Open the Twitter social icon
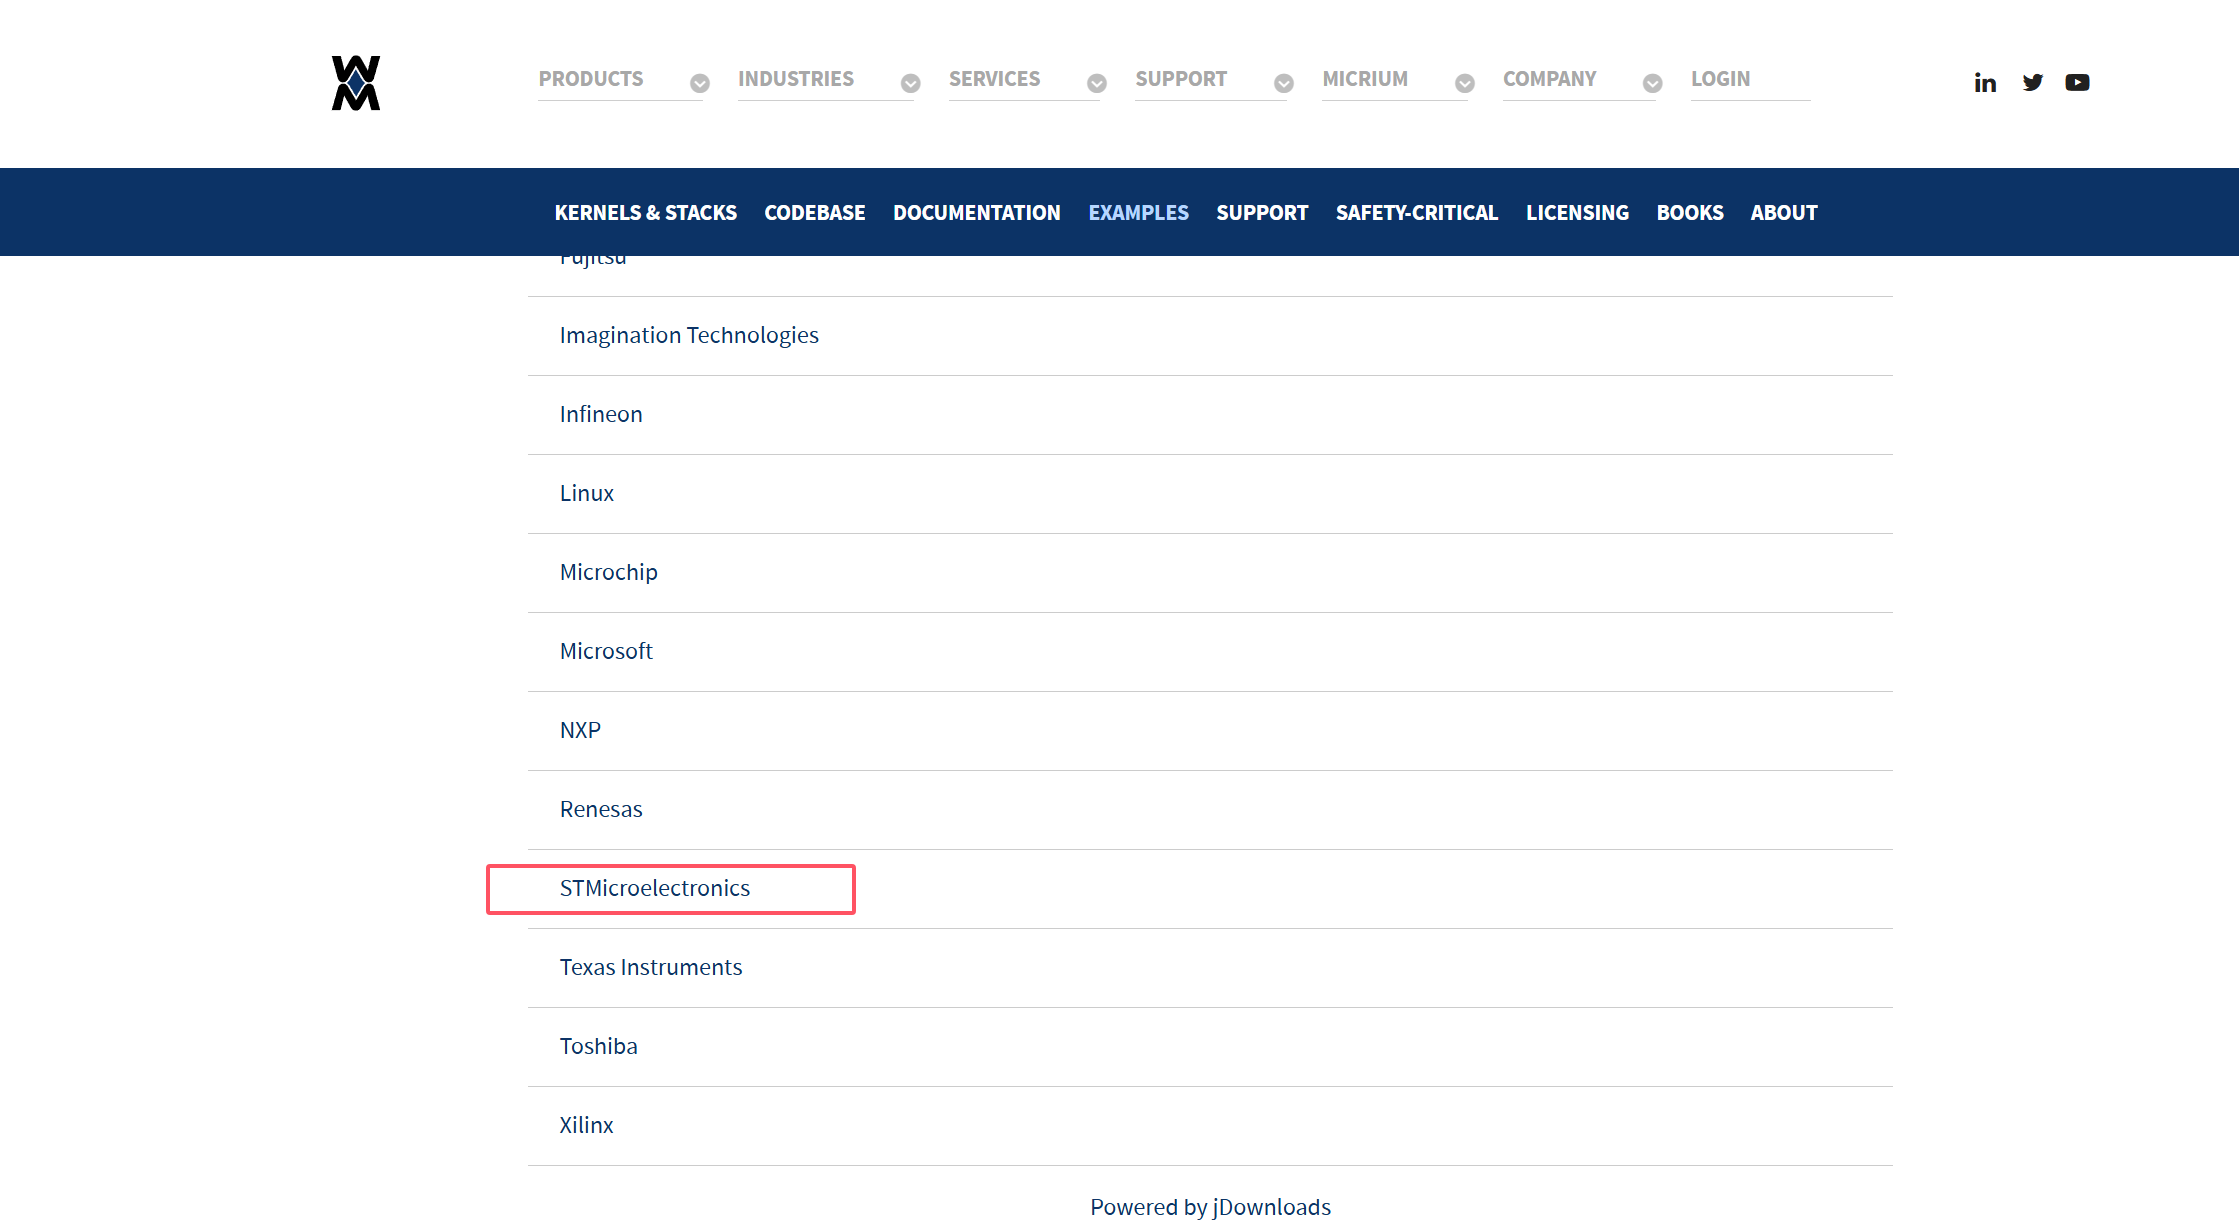 pyautogui.click(x=2032, y=83)
